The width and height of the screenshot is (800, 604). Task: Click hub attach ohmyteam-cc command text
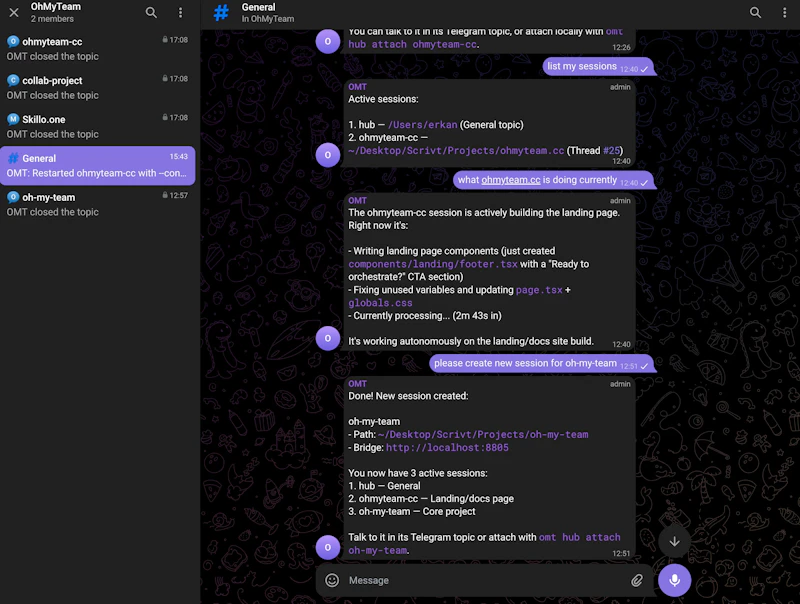[x=413, y=44]
